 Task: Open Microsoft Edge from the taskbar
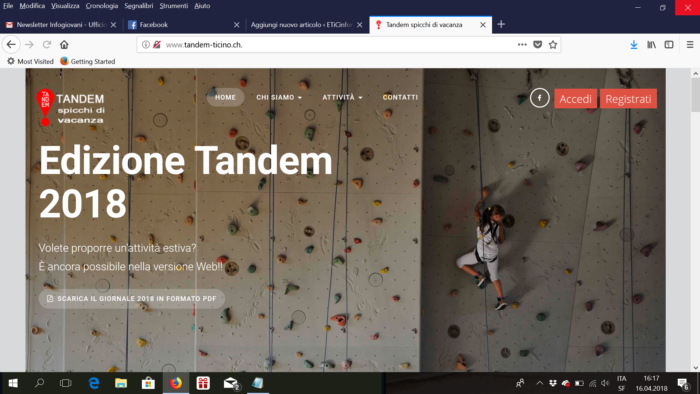(x=94, y=383)
